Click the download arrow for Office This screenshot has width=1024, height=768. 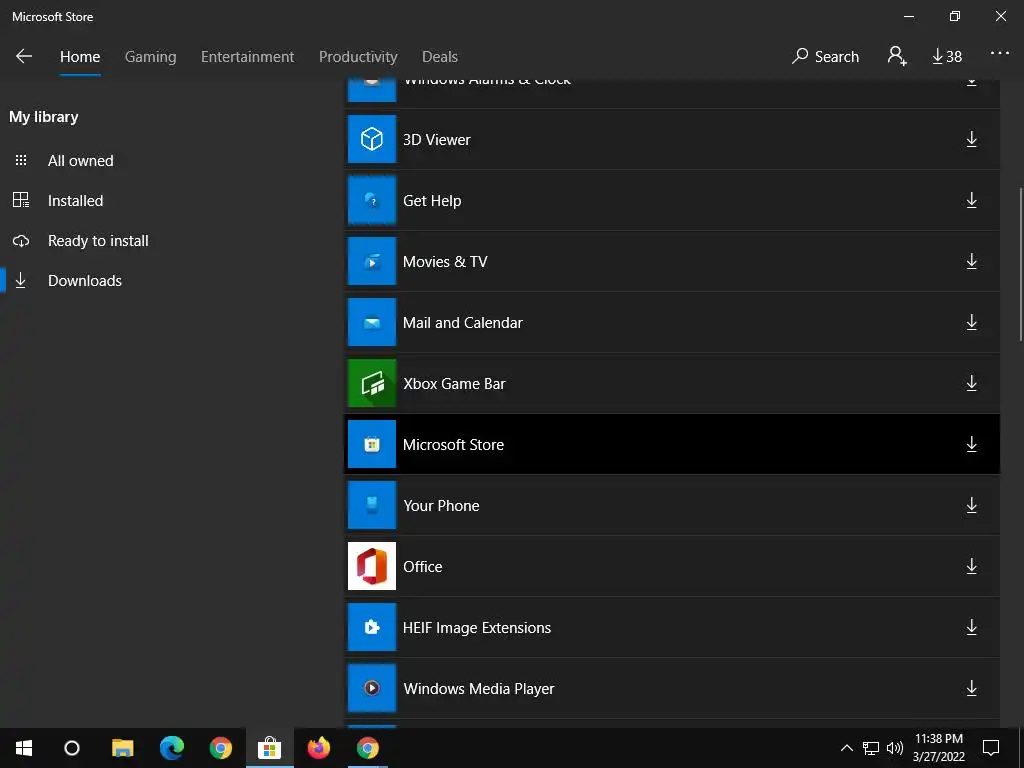point(971,566)
